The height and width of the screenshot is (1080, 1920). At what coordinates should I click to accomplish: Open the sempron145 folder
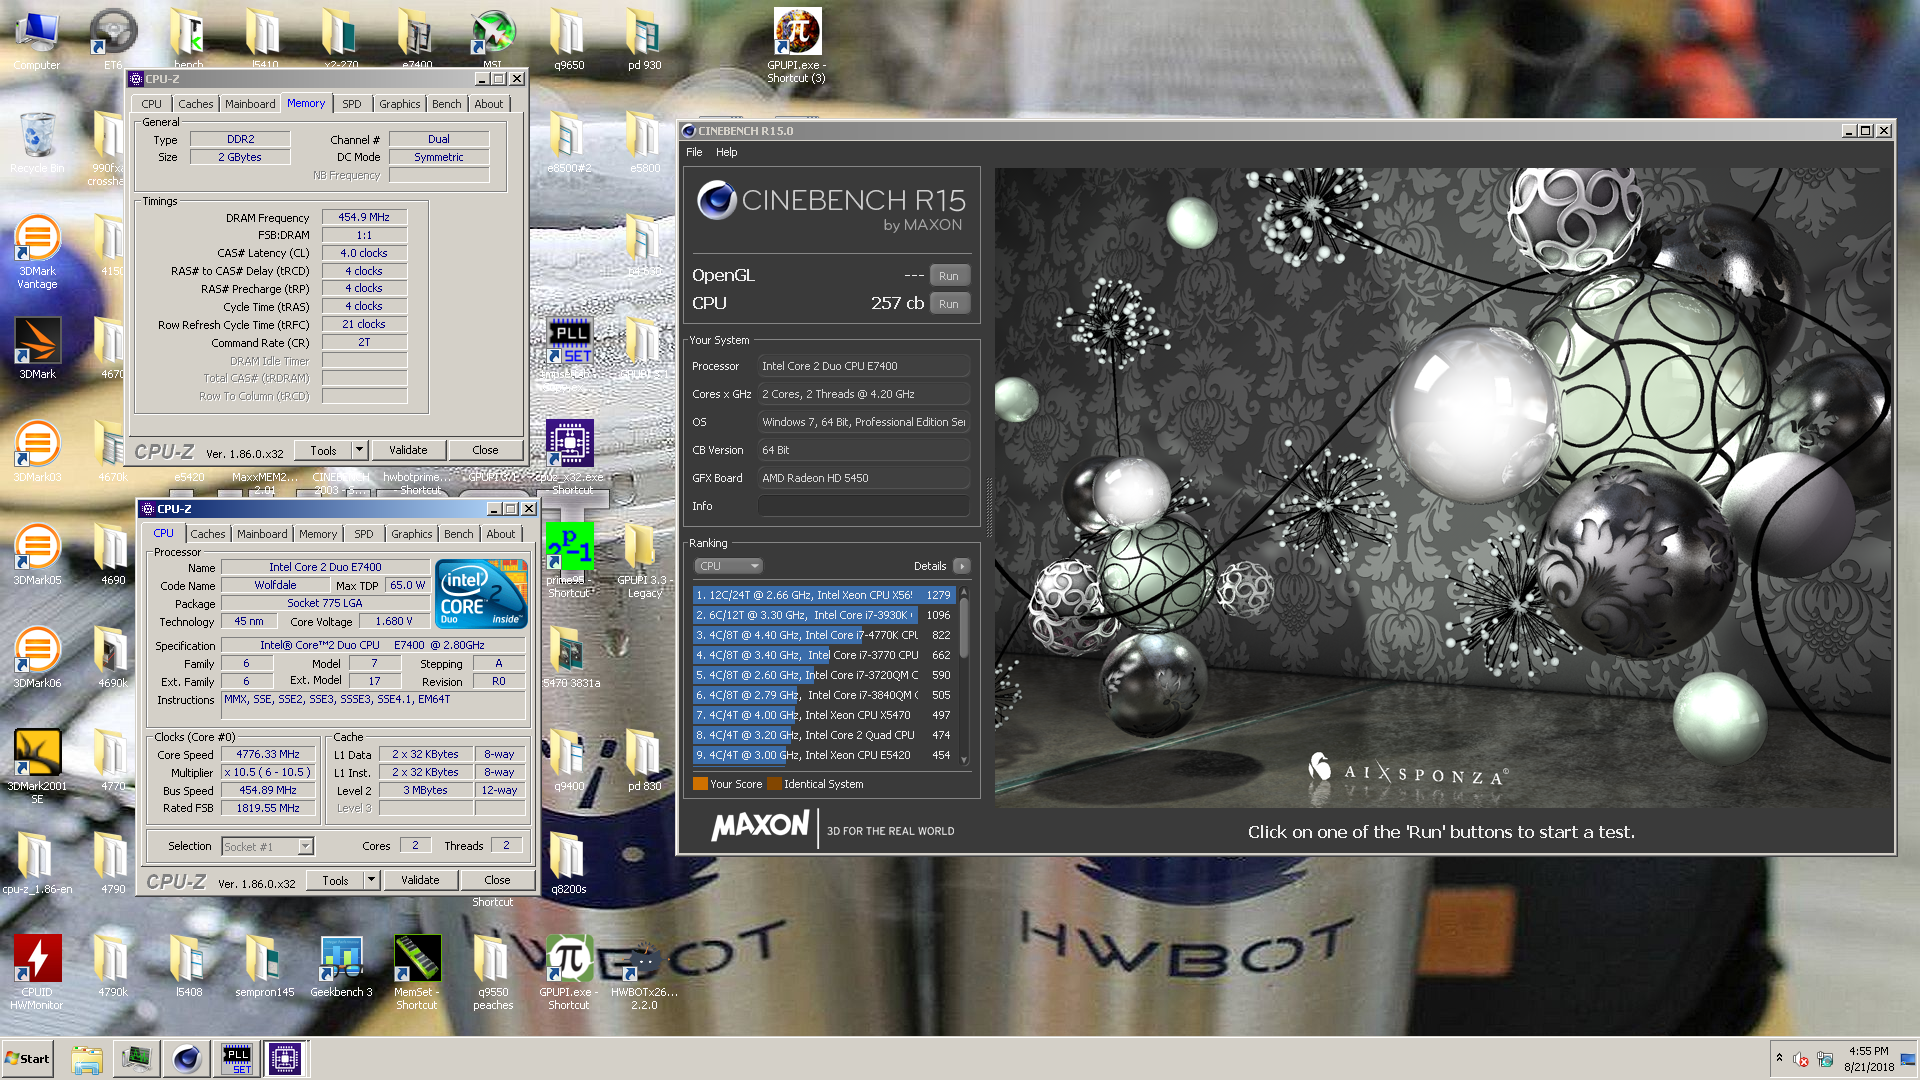(265, 966)
